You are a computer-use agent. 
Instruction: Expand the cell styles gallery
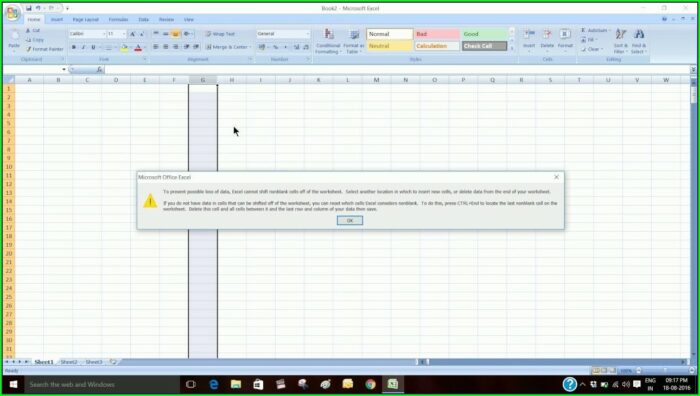512,48
